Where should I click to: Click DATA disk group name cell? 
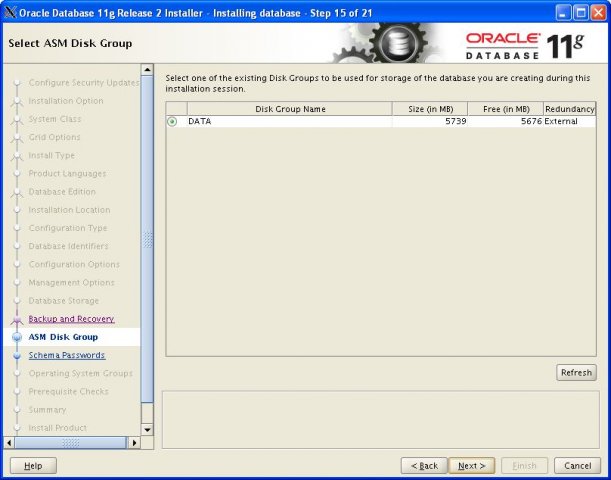click(x=290, y=122)
